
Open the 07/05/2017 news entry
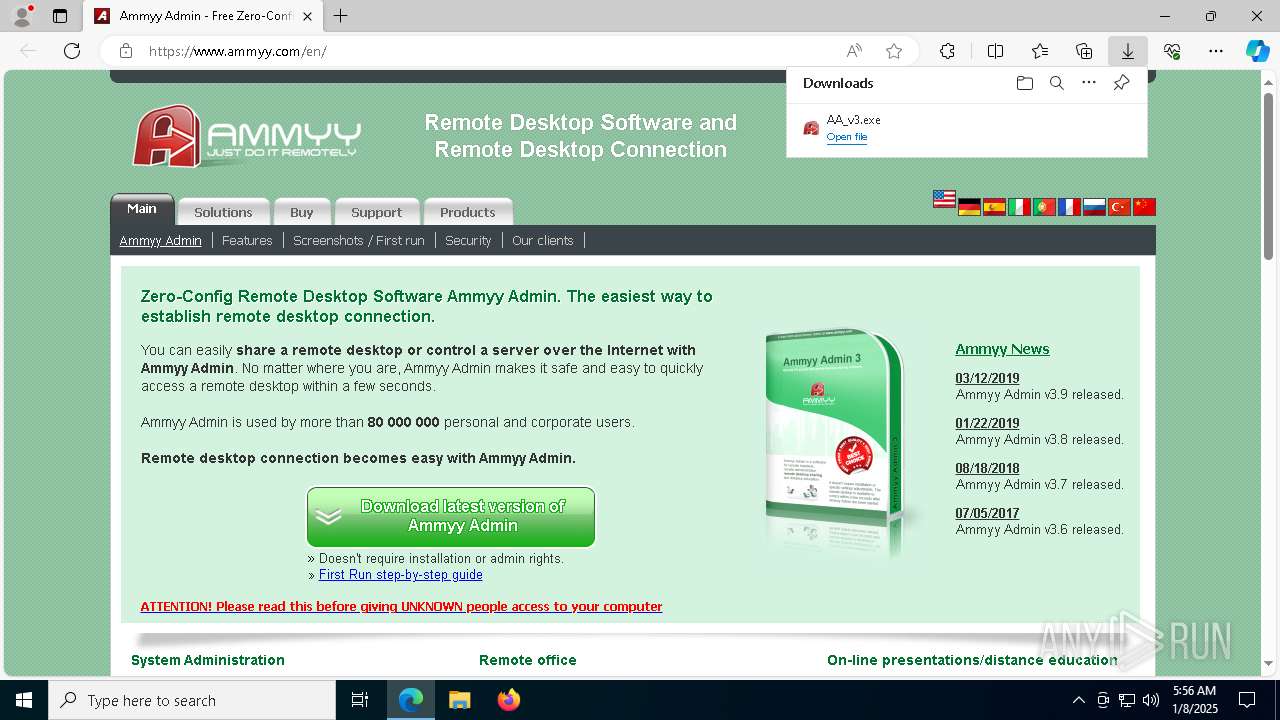click(987, 513)
